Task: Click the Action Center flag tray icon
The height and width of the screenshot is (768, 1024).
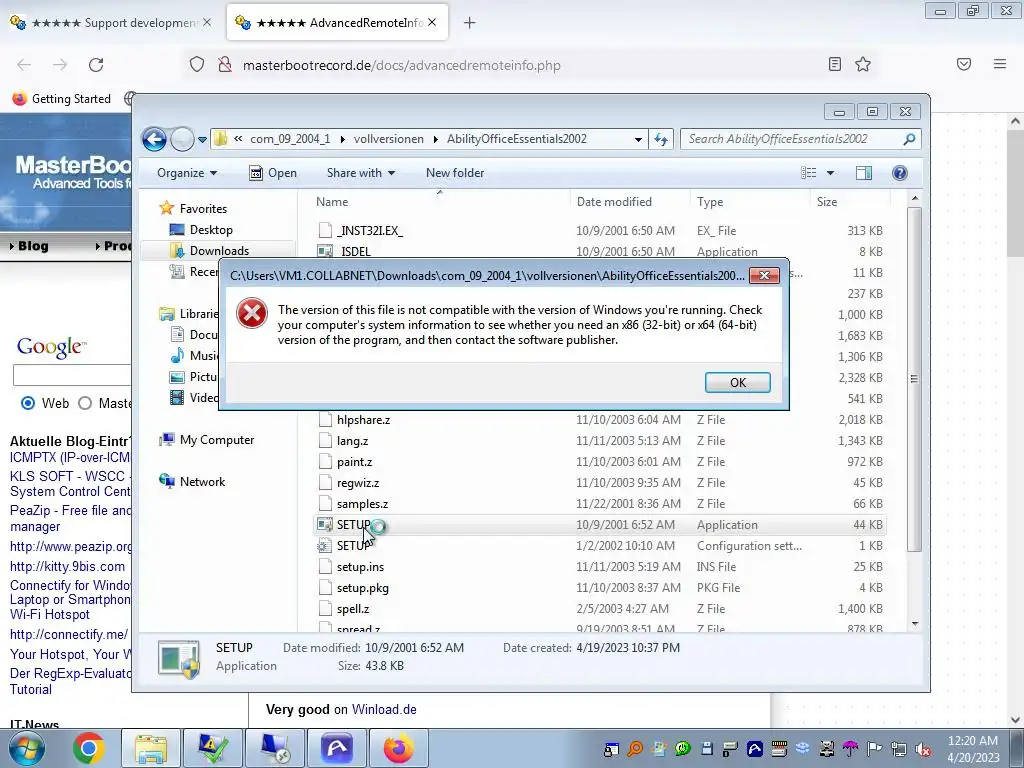Action: point(874,748)
